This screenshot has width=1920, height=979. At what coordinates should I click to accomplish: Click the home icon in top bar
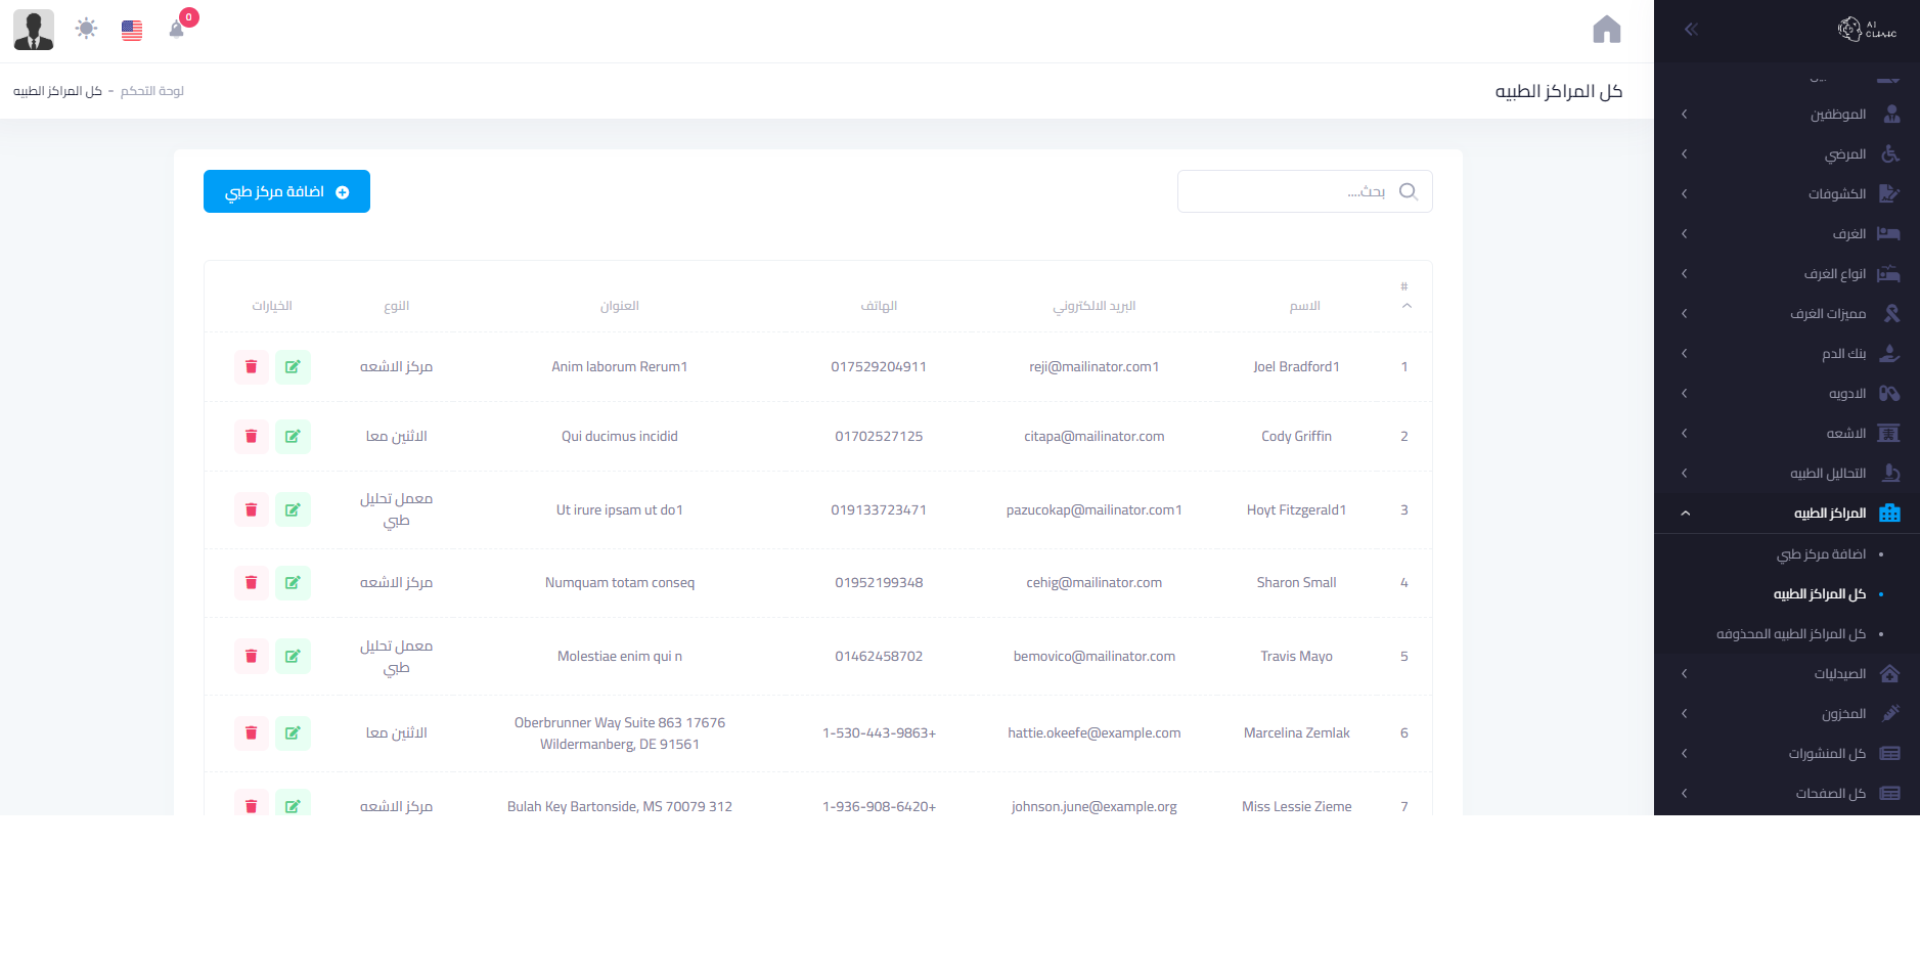(x=1606, y=30)
